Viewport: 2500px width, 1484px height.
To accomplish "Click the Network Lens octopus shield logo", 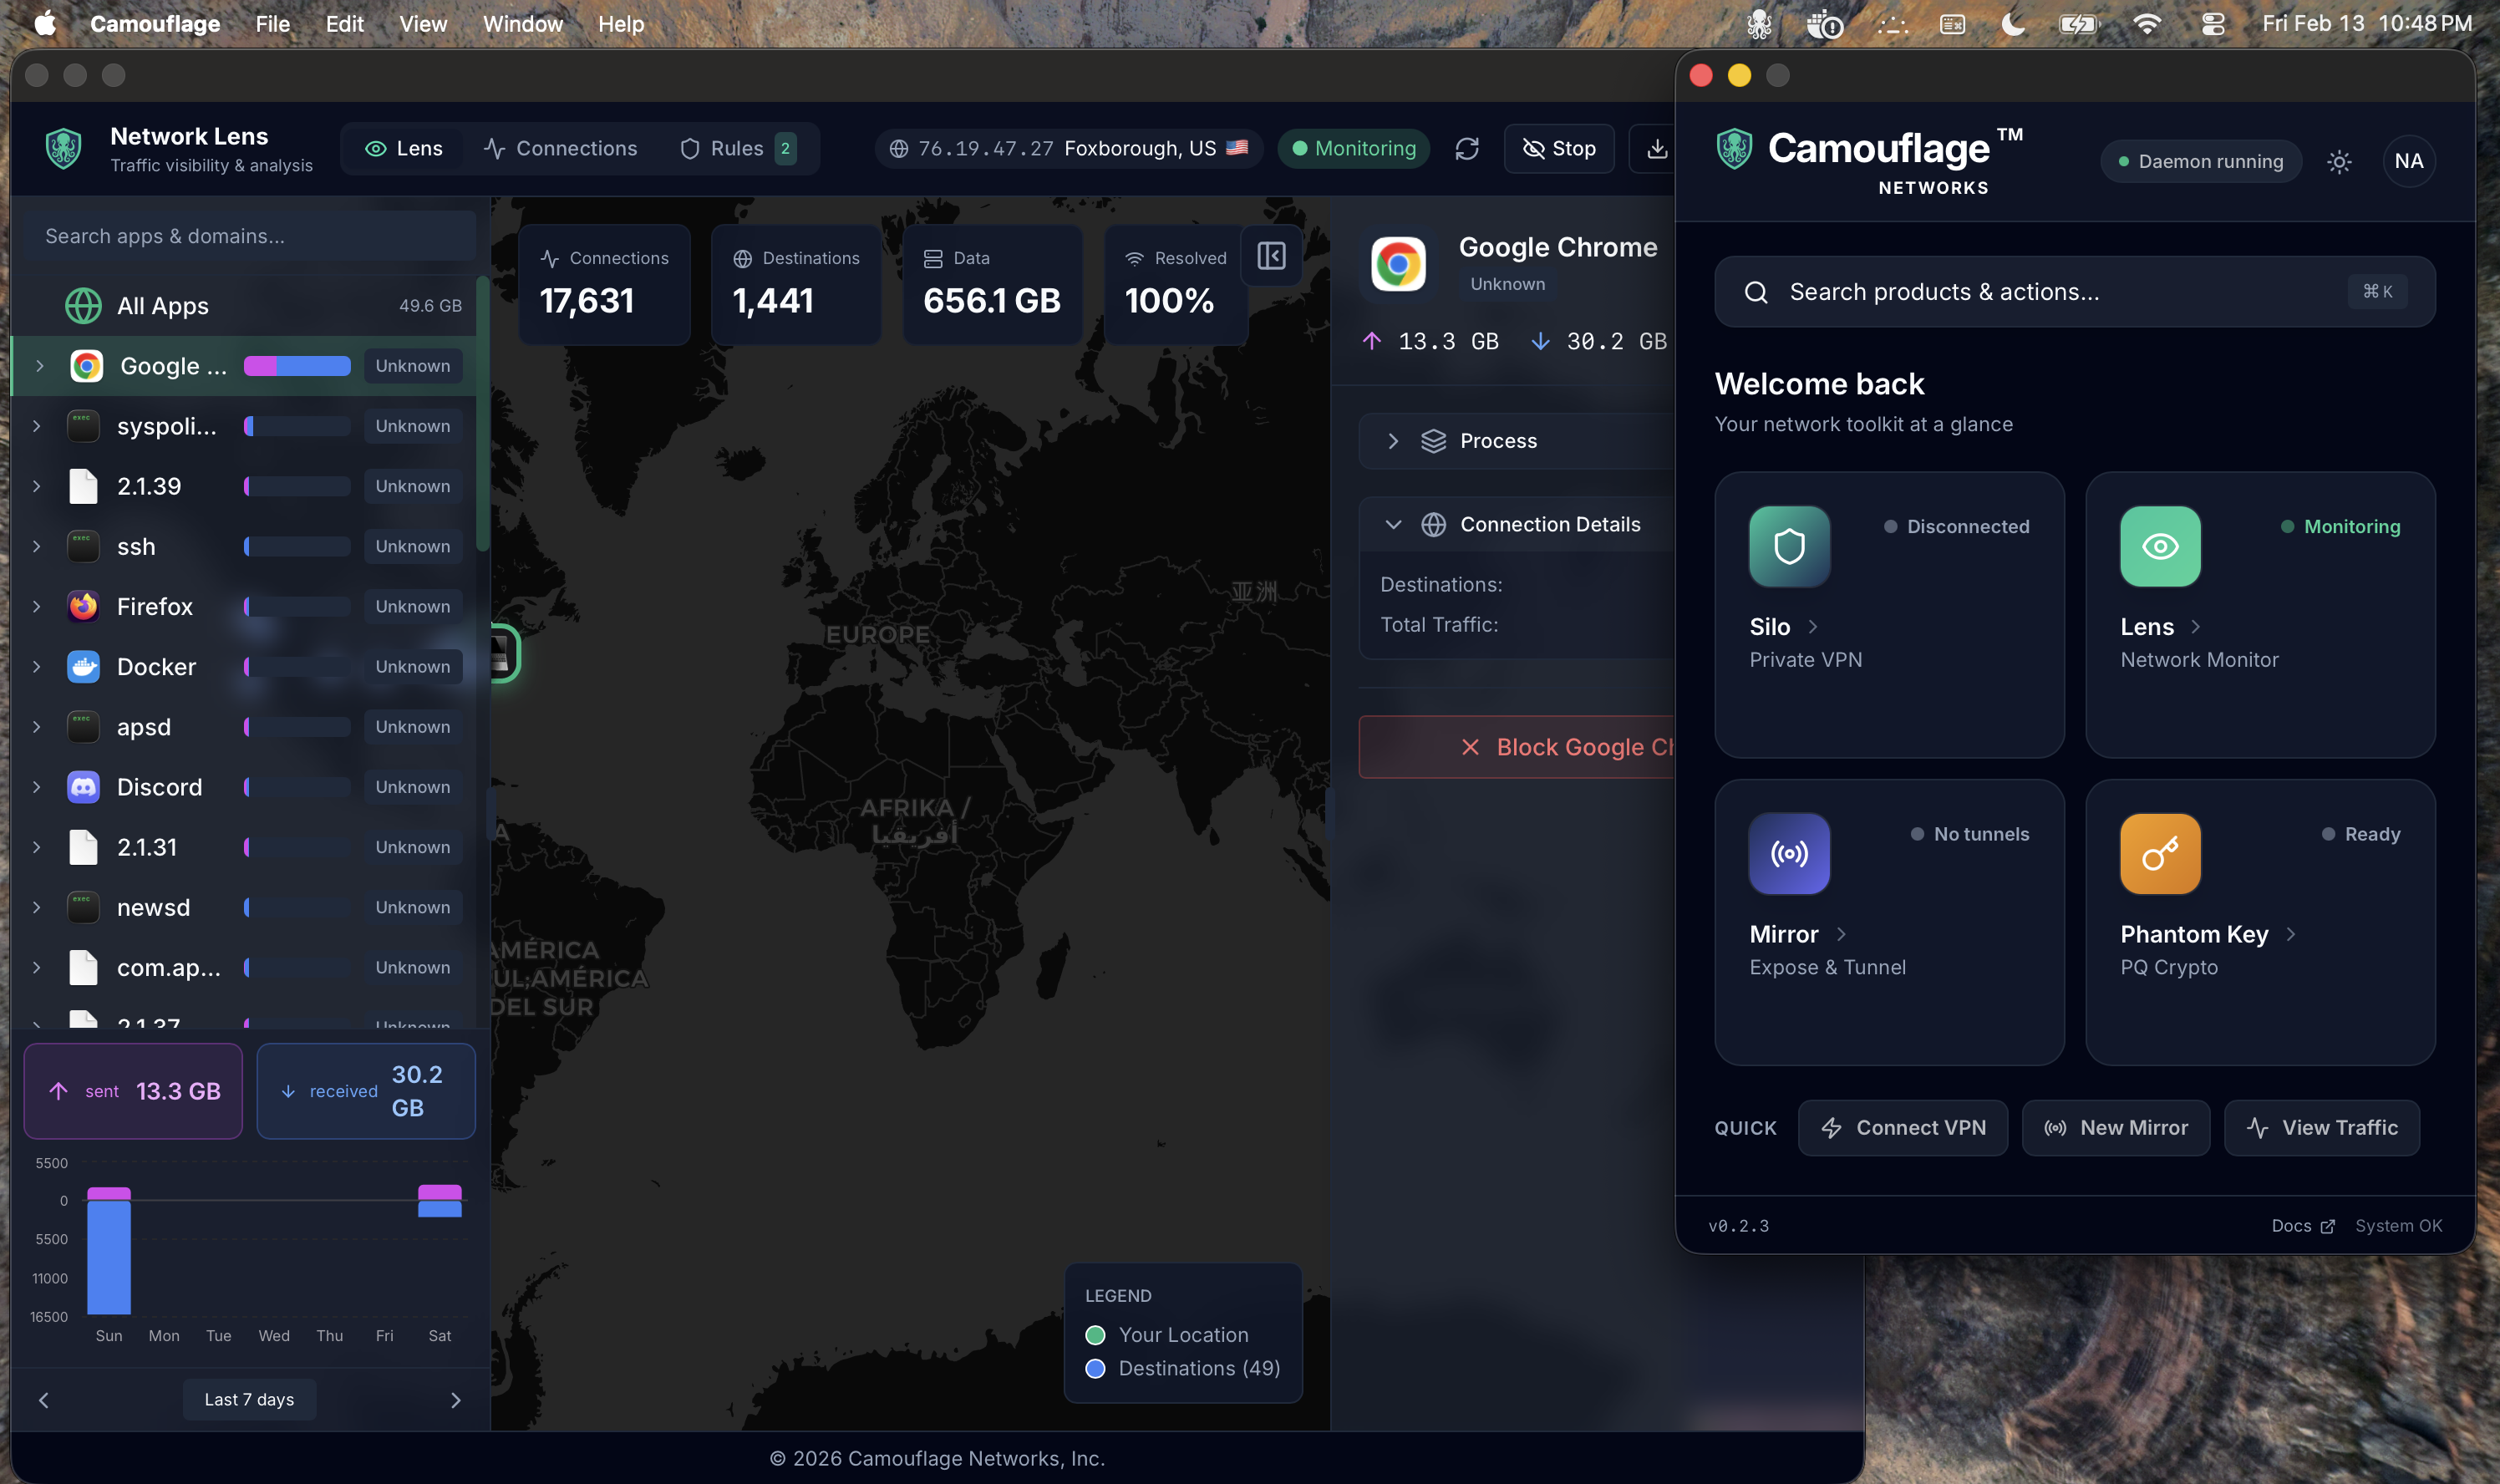I will point(63,149).
